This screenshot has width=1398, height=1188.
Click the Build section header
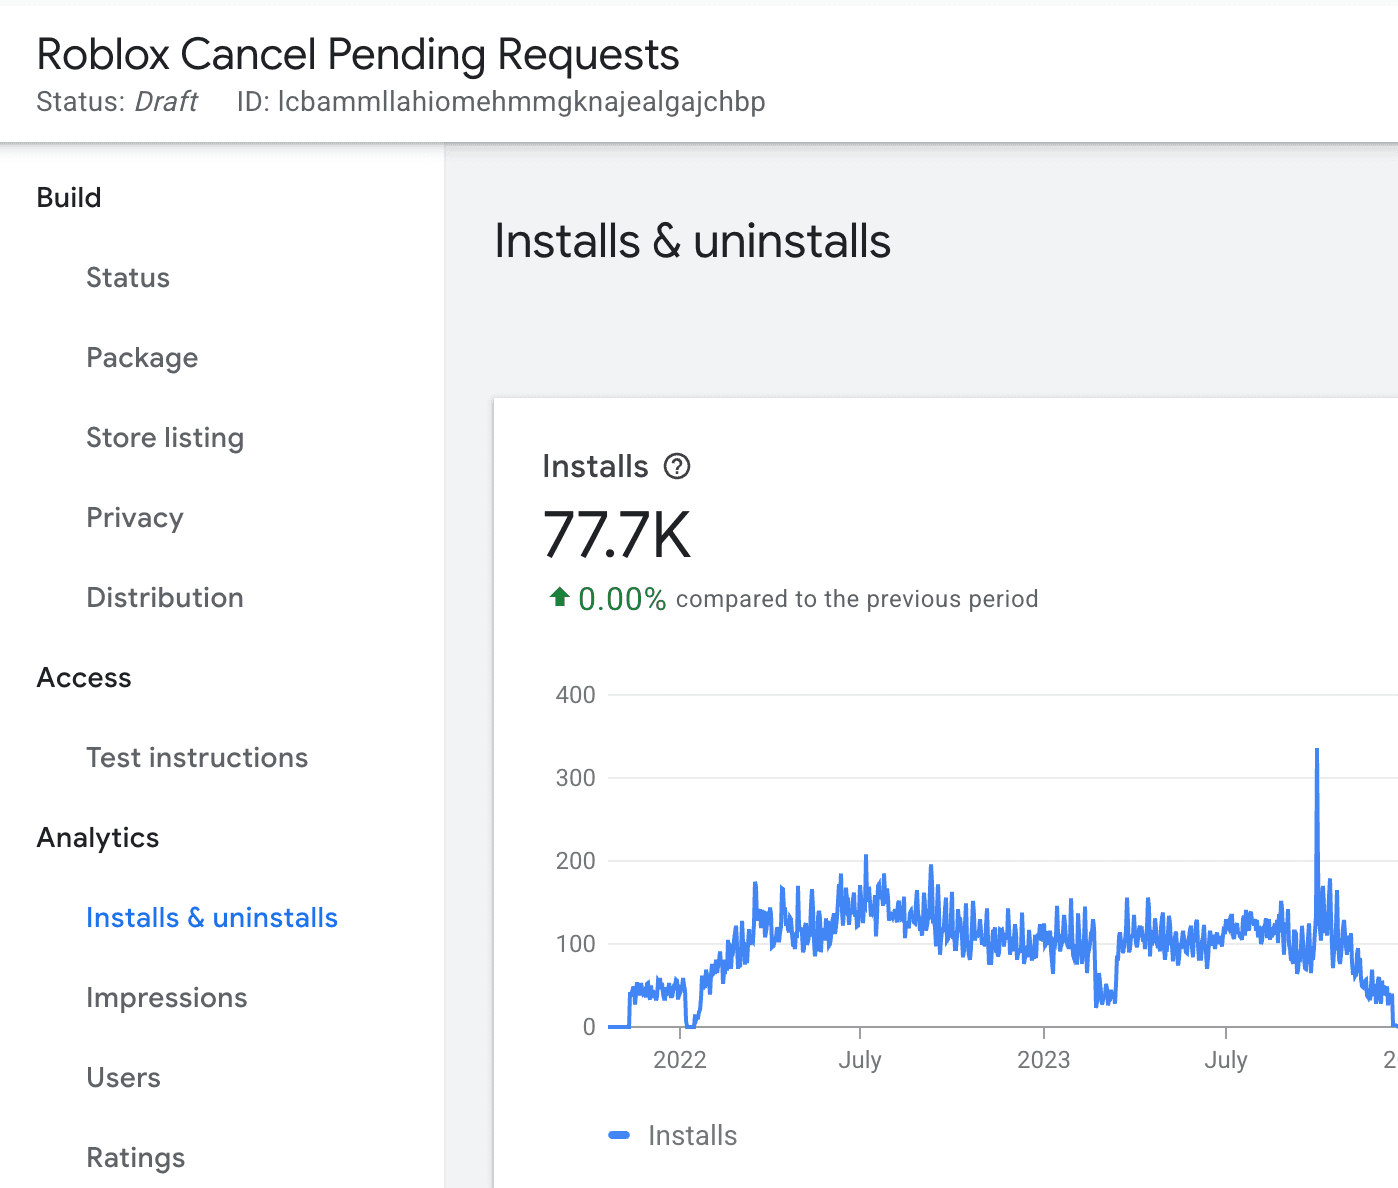[x=69, y=197]
